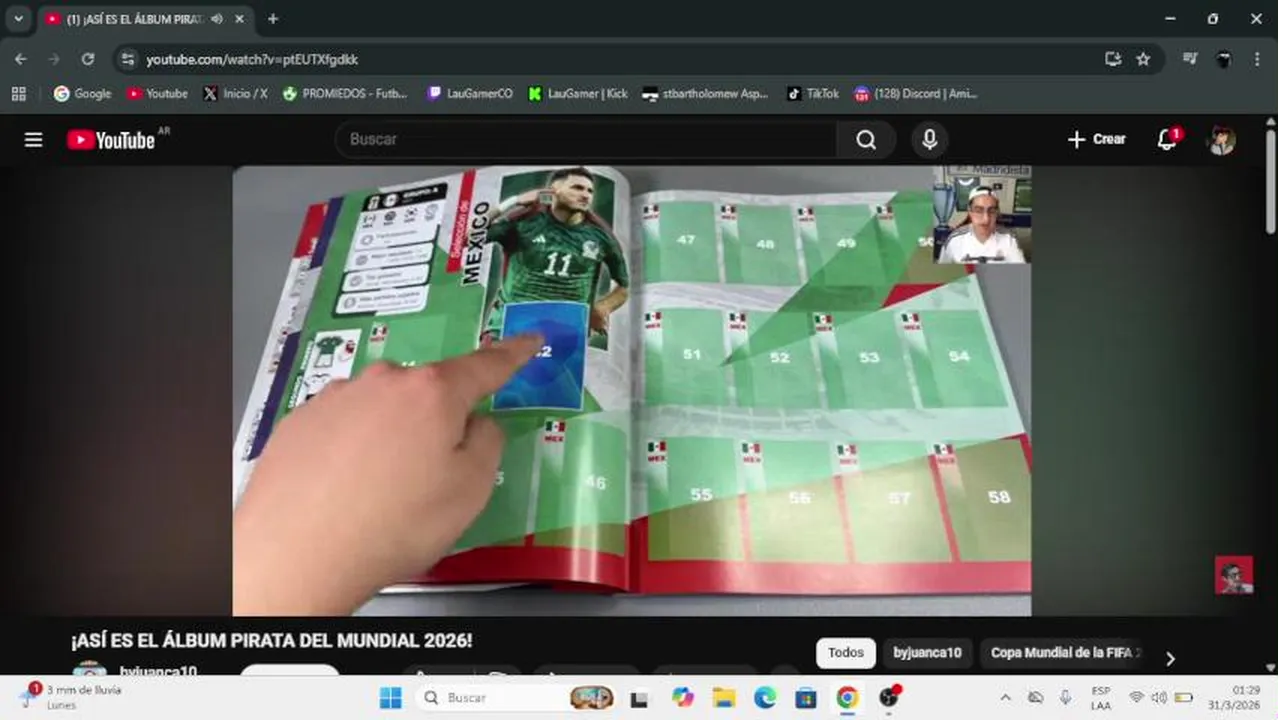Mute the tab via its speaker icon
The height and width of the screenshot is (720, 1278).
[x=217, y=19]
